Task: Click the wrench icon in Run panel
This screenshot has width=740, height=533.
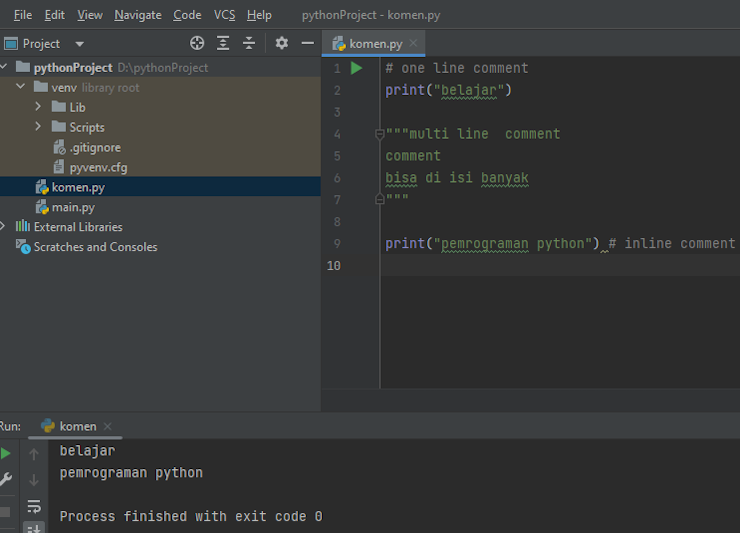Action: [x=6, y=479]
